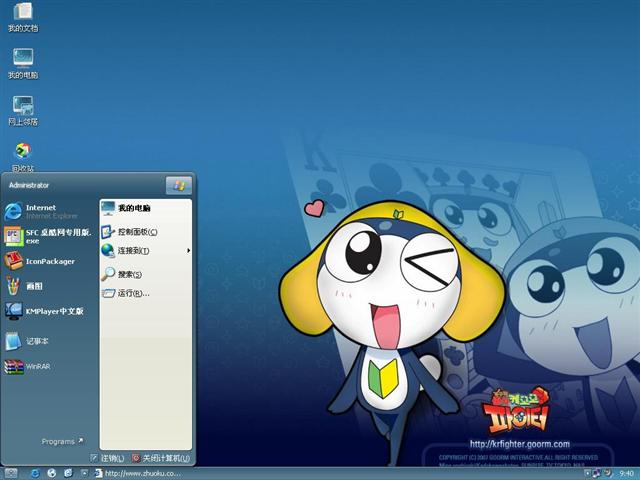This screenshot has width=640, height=480.
Task: Click the 9:40 clock in tray
Action: click(627, 474)
